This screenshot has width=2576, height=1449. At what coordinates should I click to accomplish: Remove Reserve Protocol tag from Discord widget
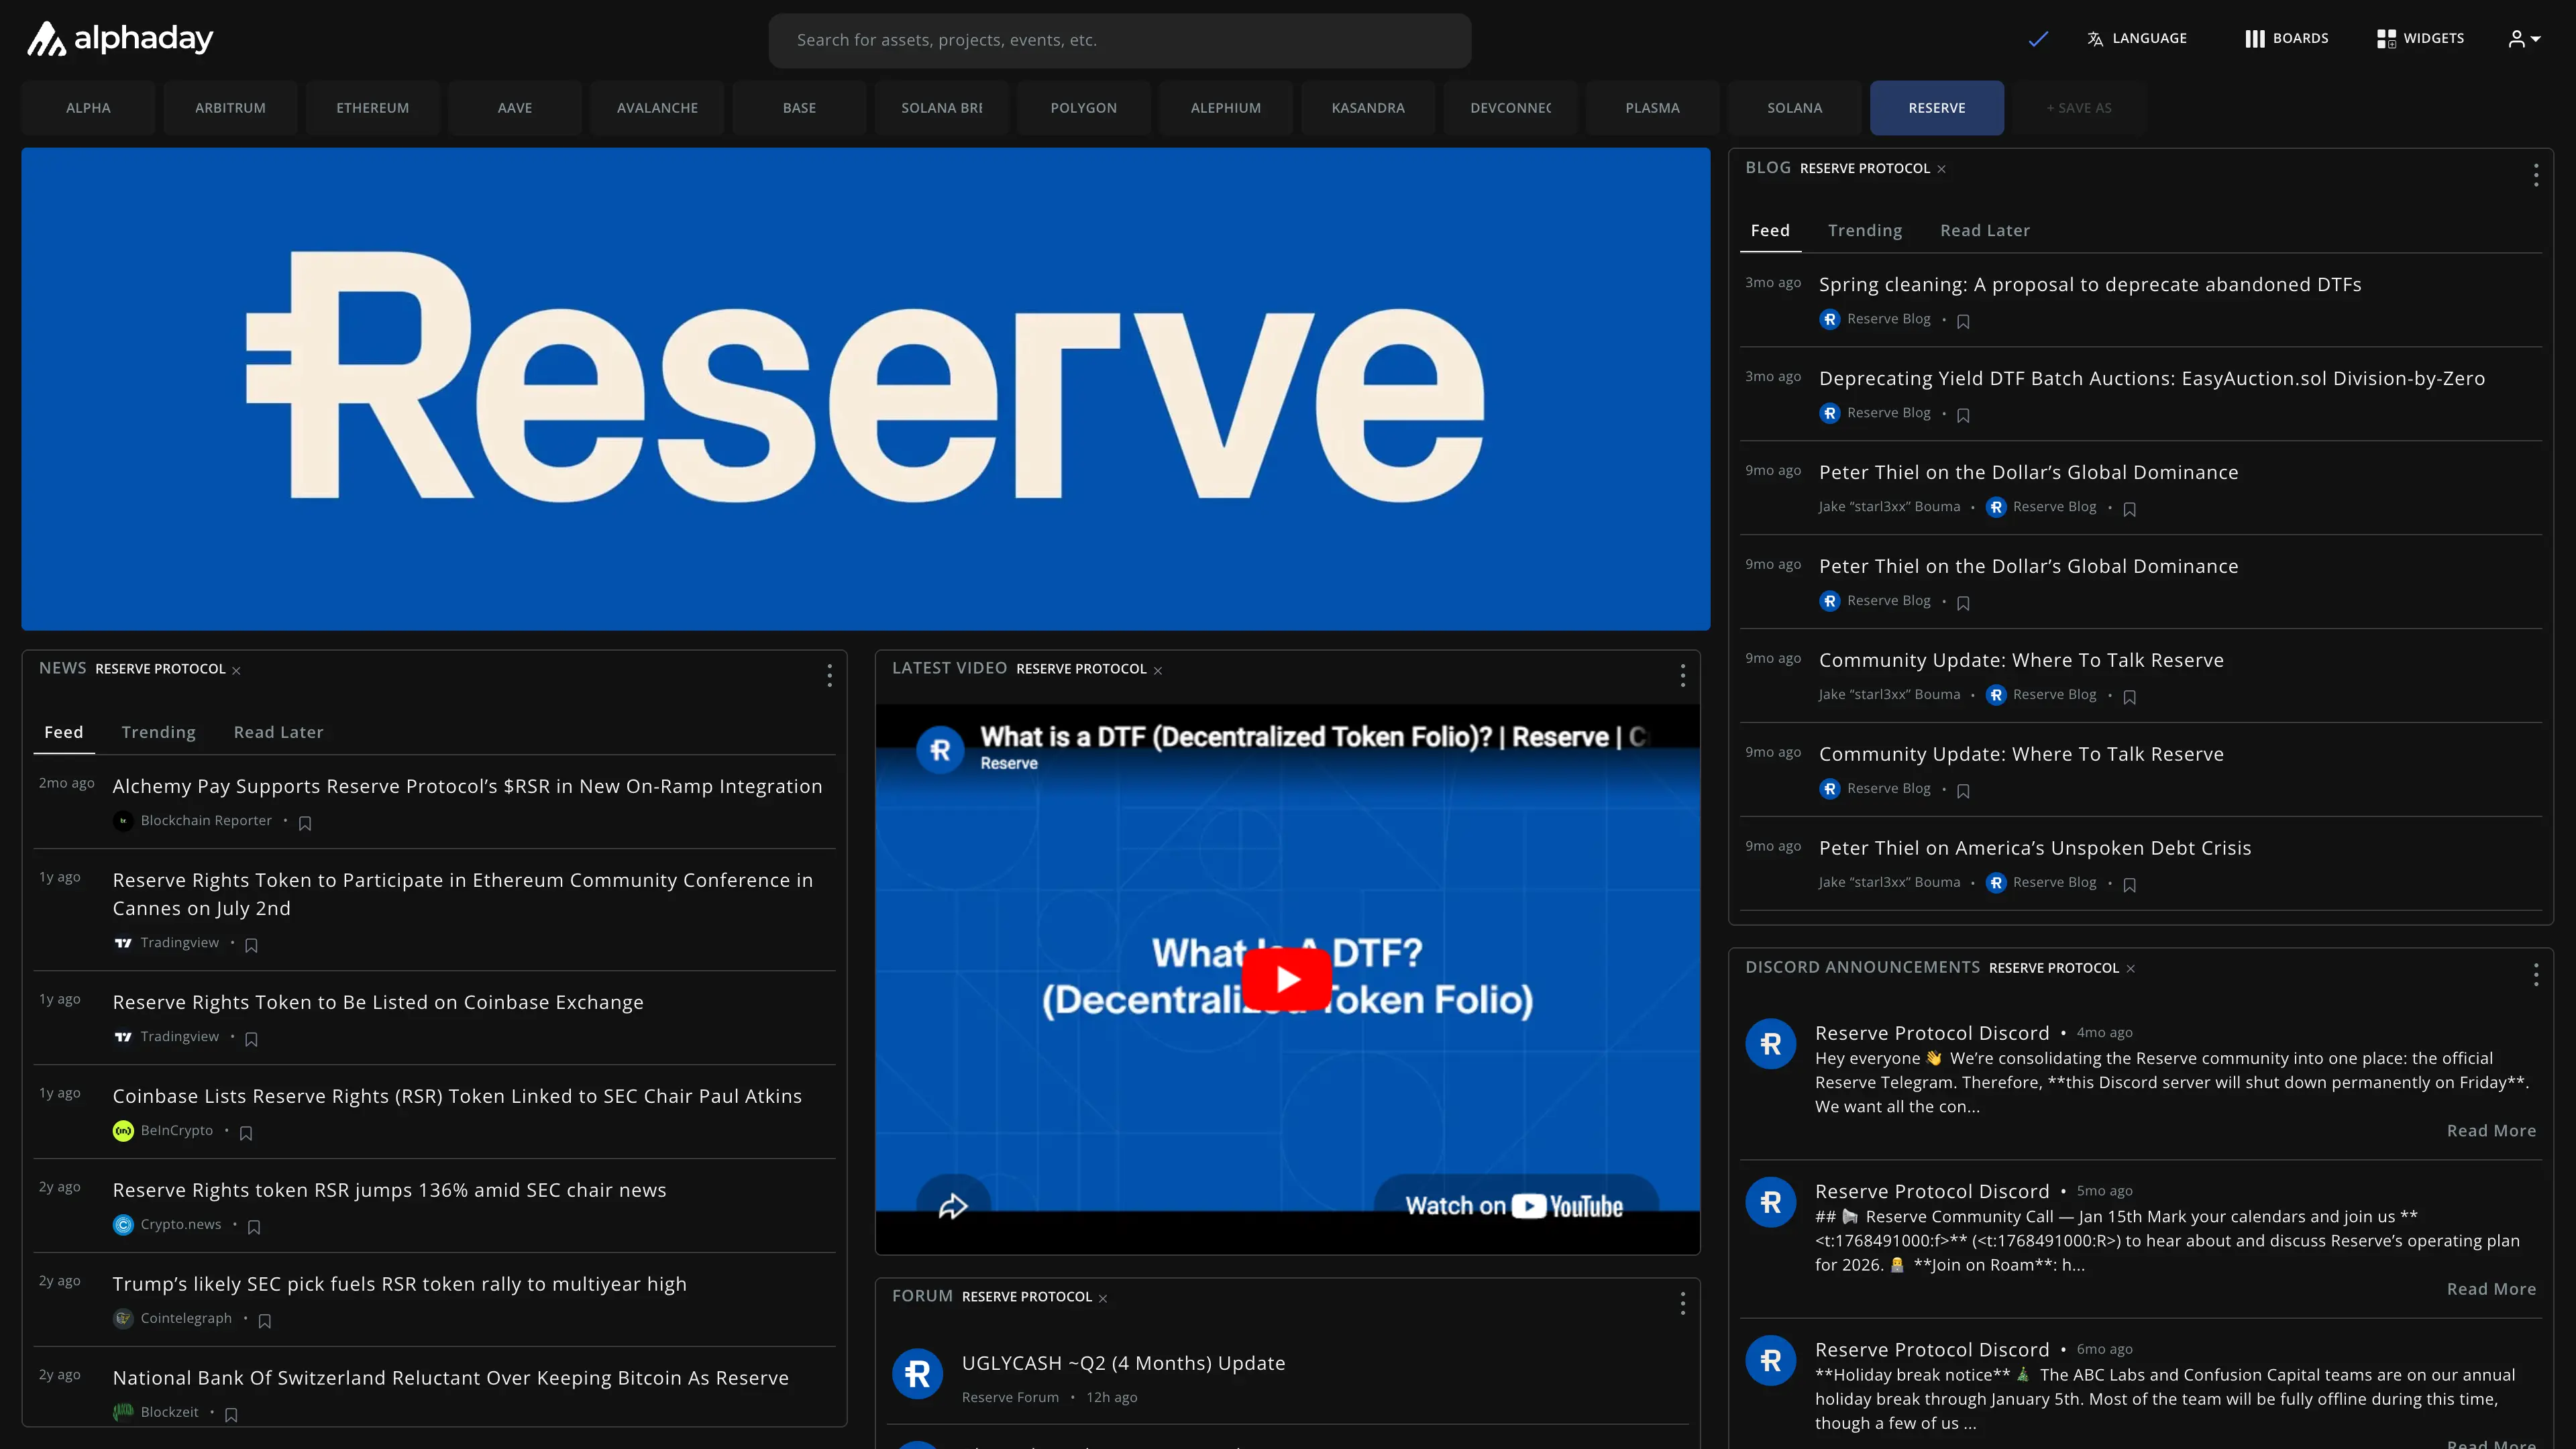tap(2130, 969)
